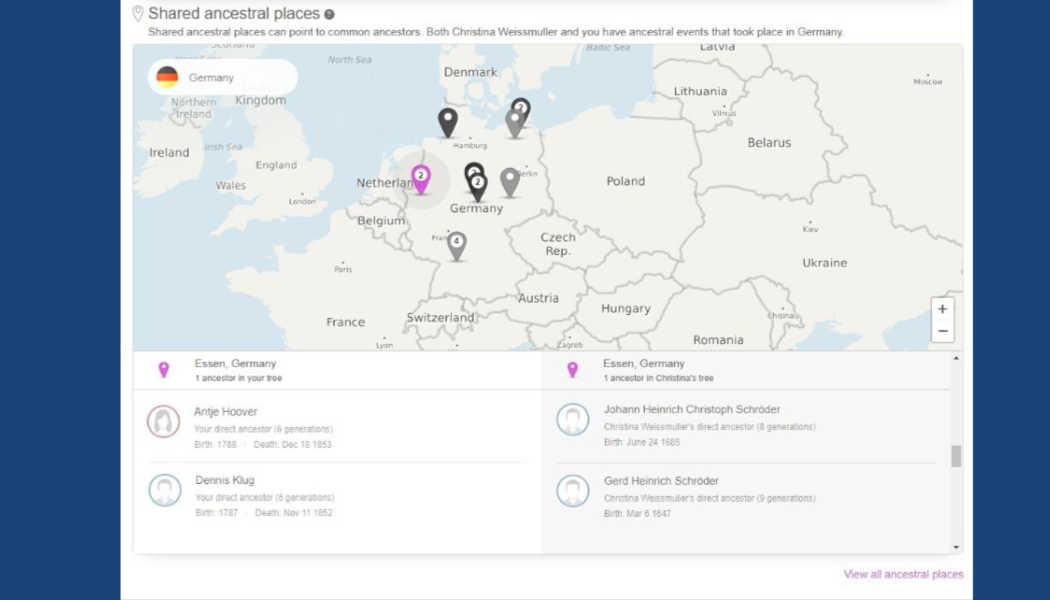Click Antje Hoover's avatar icon
Image resolution: width=1050 pixels, height=600 pixels.
tap(163, 422)
